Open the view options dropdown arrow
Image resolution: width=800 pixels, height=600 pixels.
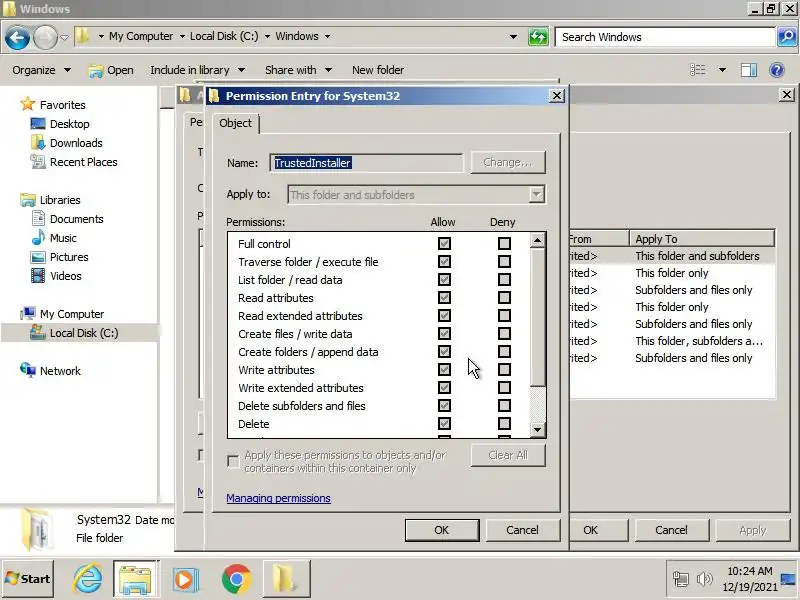pos(722,70)
